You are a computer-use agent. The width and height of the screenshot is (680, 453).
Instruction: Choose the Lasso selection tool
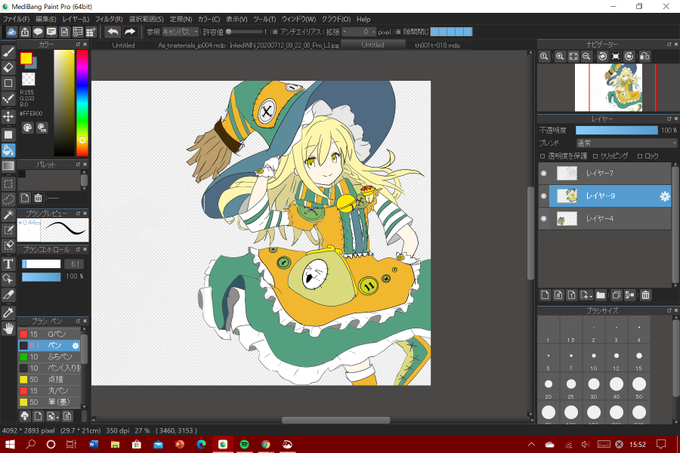pos(8,199)
